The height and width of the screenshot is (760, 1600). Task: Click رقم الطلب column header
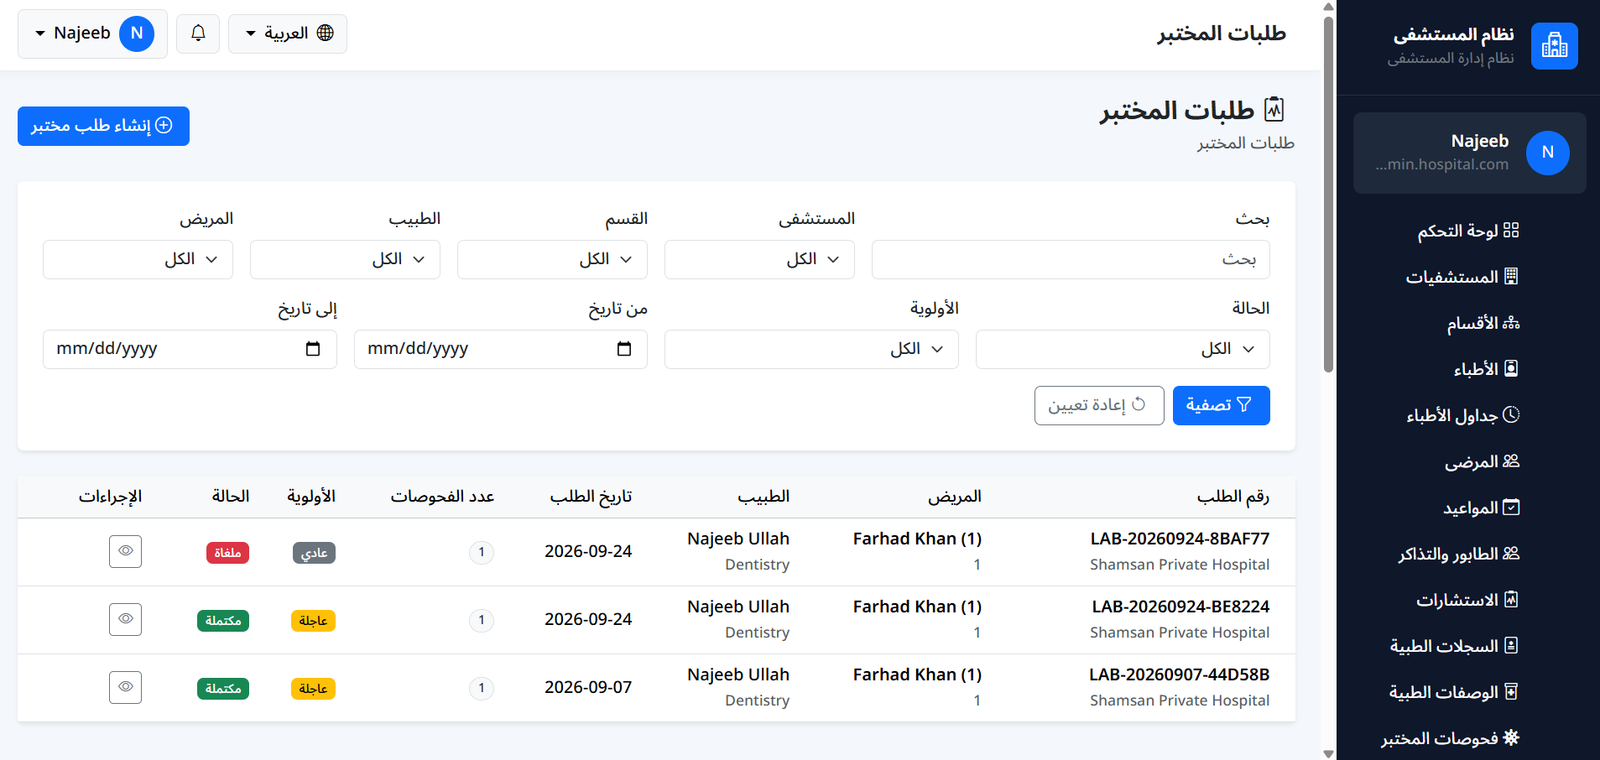(1233, 496)
